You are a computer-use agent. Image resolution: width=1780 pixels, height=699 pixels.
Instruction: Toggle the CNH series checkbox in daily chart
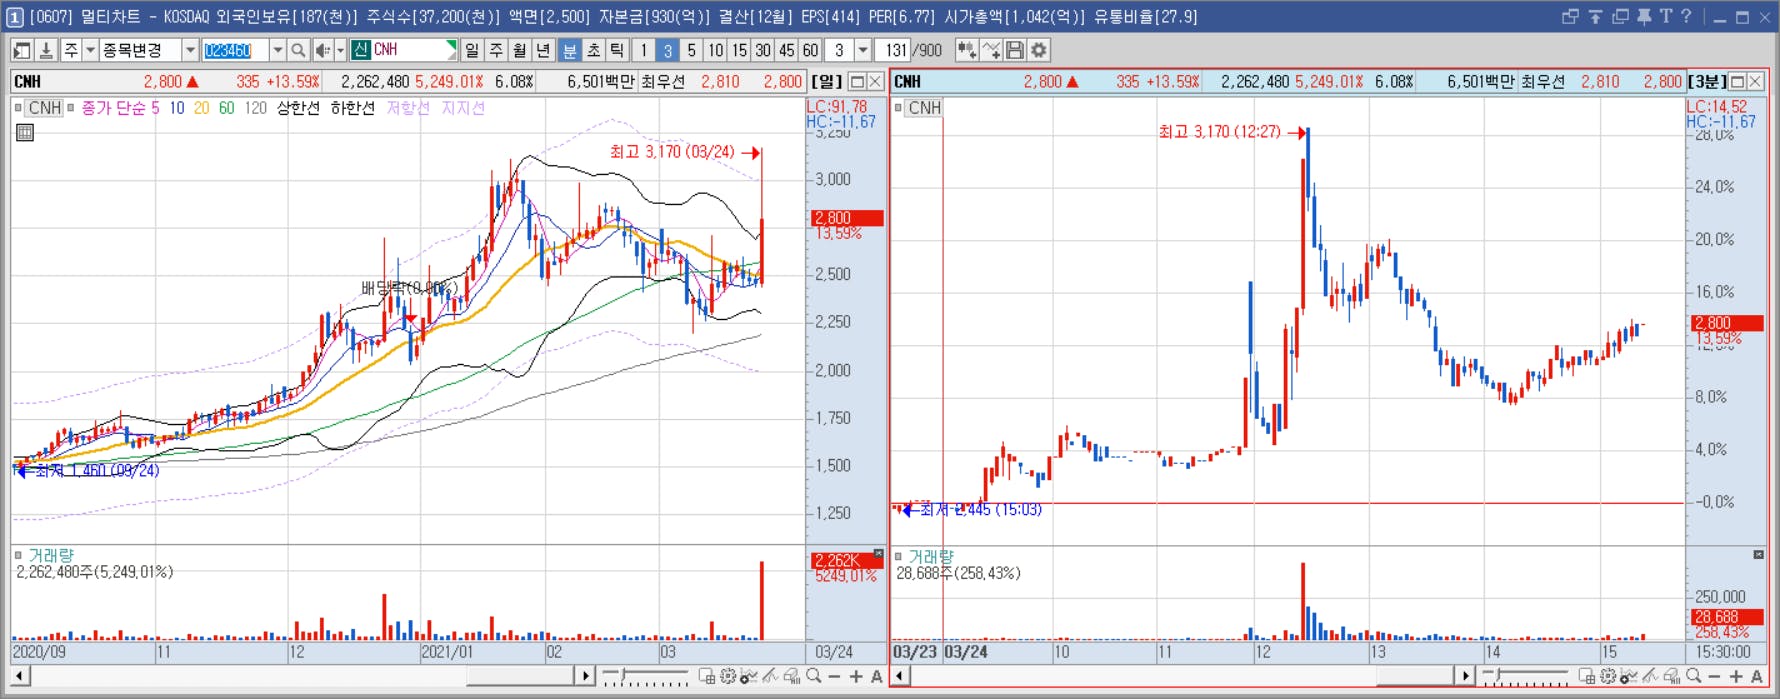(x=18, y=107)
